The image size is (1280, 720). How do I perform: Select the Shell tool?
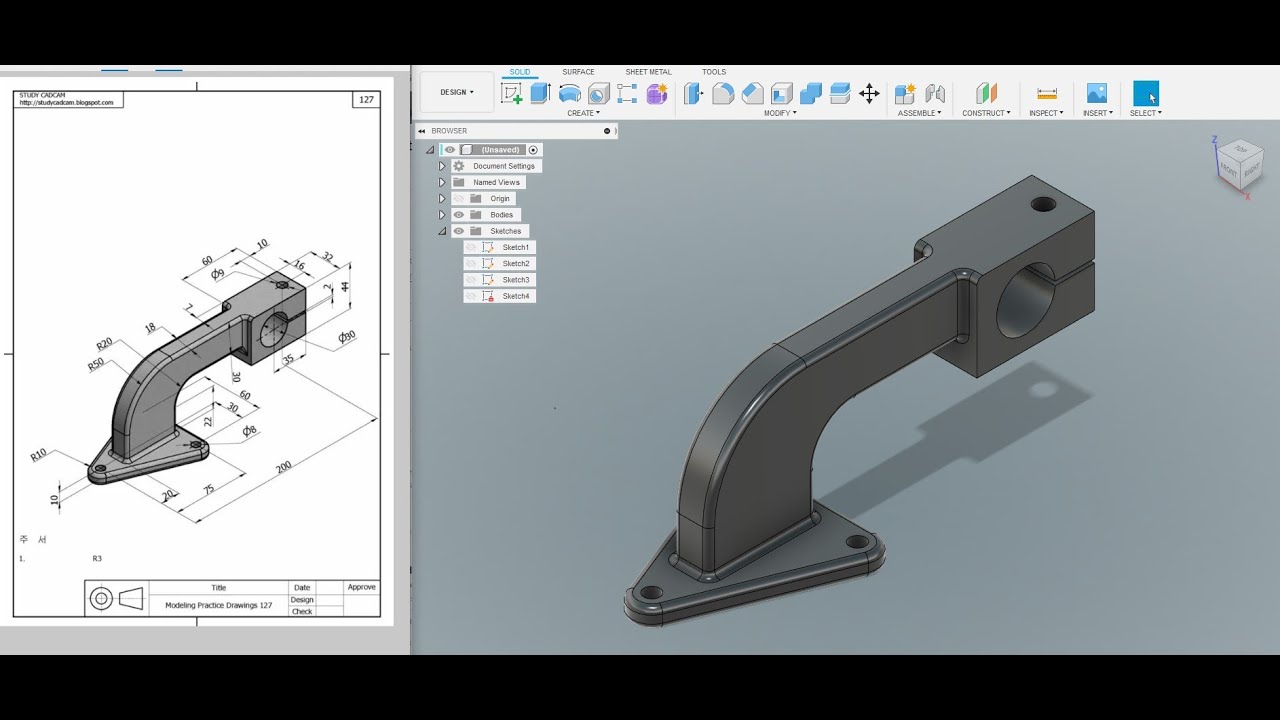782,94
